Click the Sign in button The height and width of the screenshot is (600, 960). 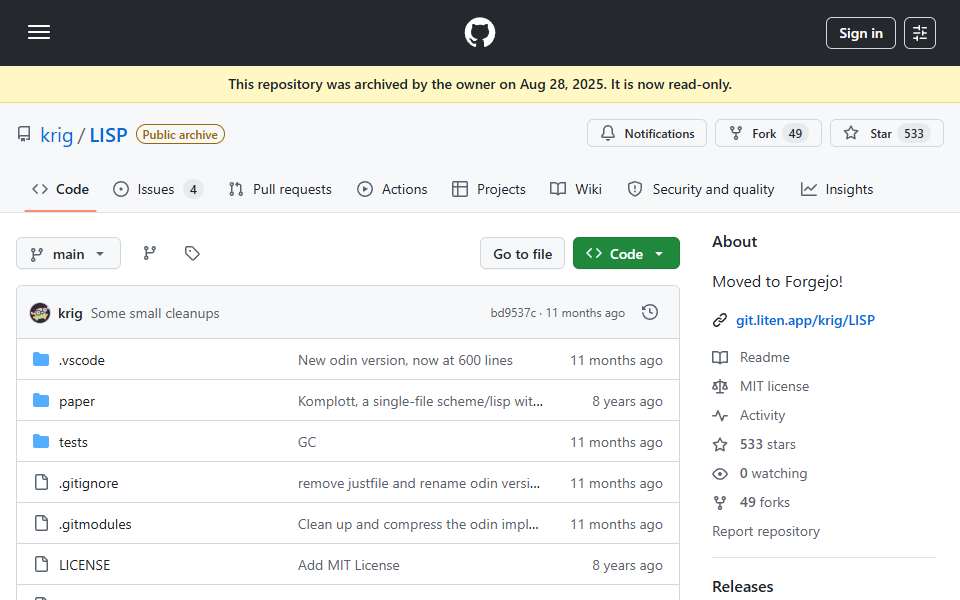coord(860,33)
